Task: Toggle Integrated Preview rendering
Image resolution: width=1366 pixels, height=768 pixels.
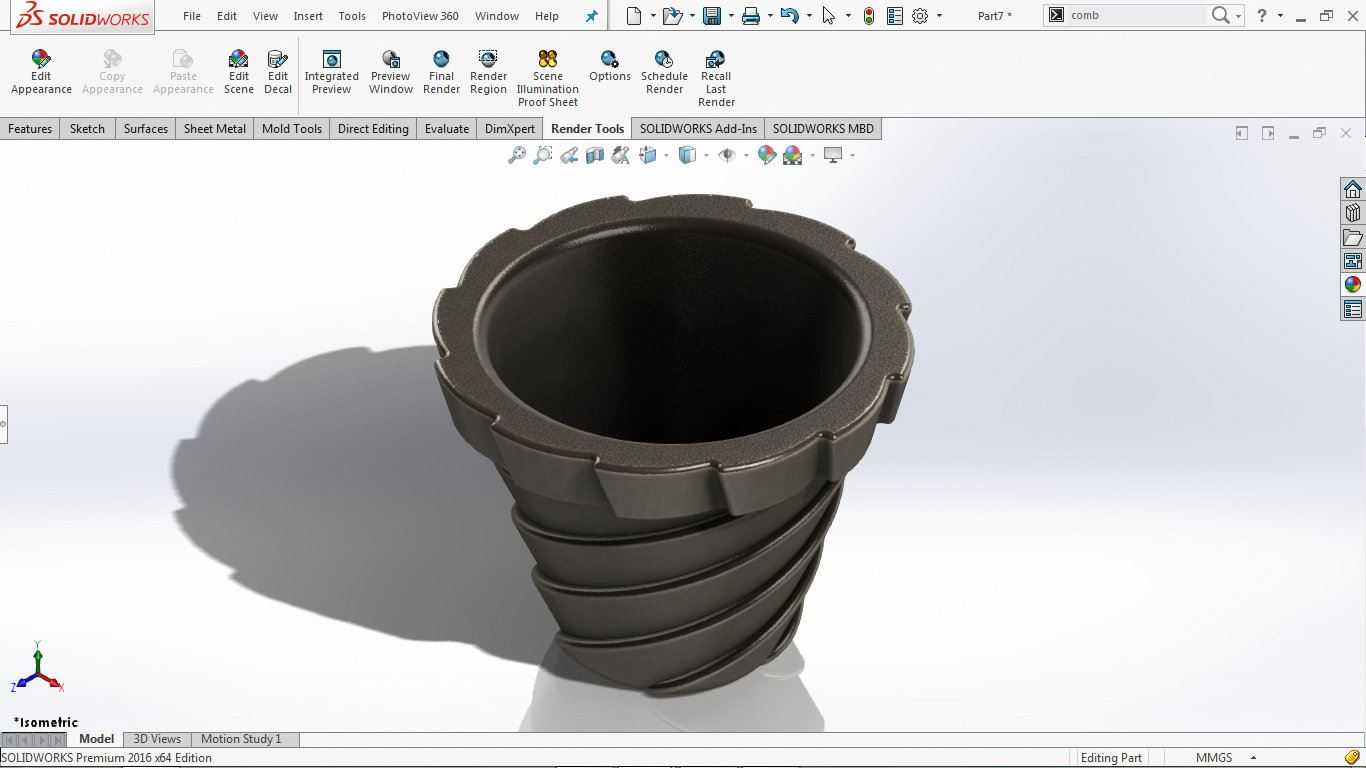Action: pos(331,72)
